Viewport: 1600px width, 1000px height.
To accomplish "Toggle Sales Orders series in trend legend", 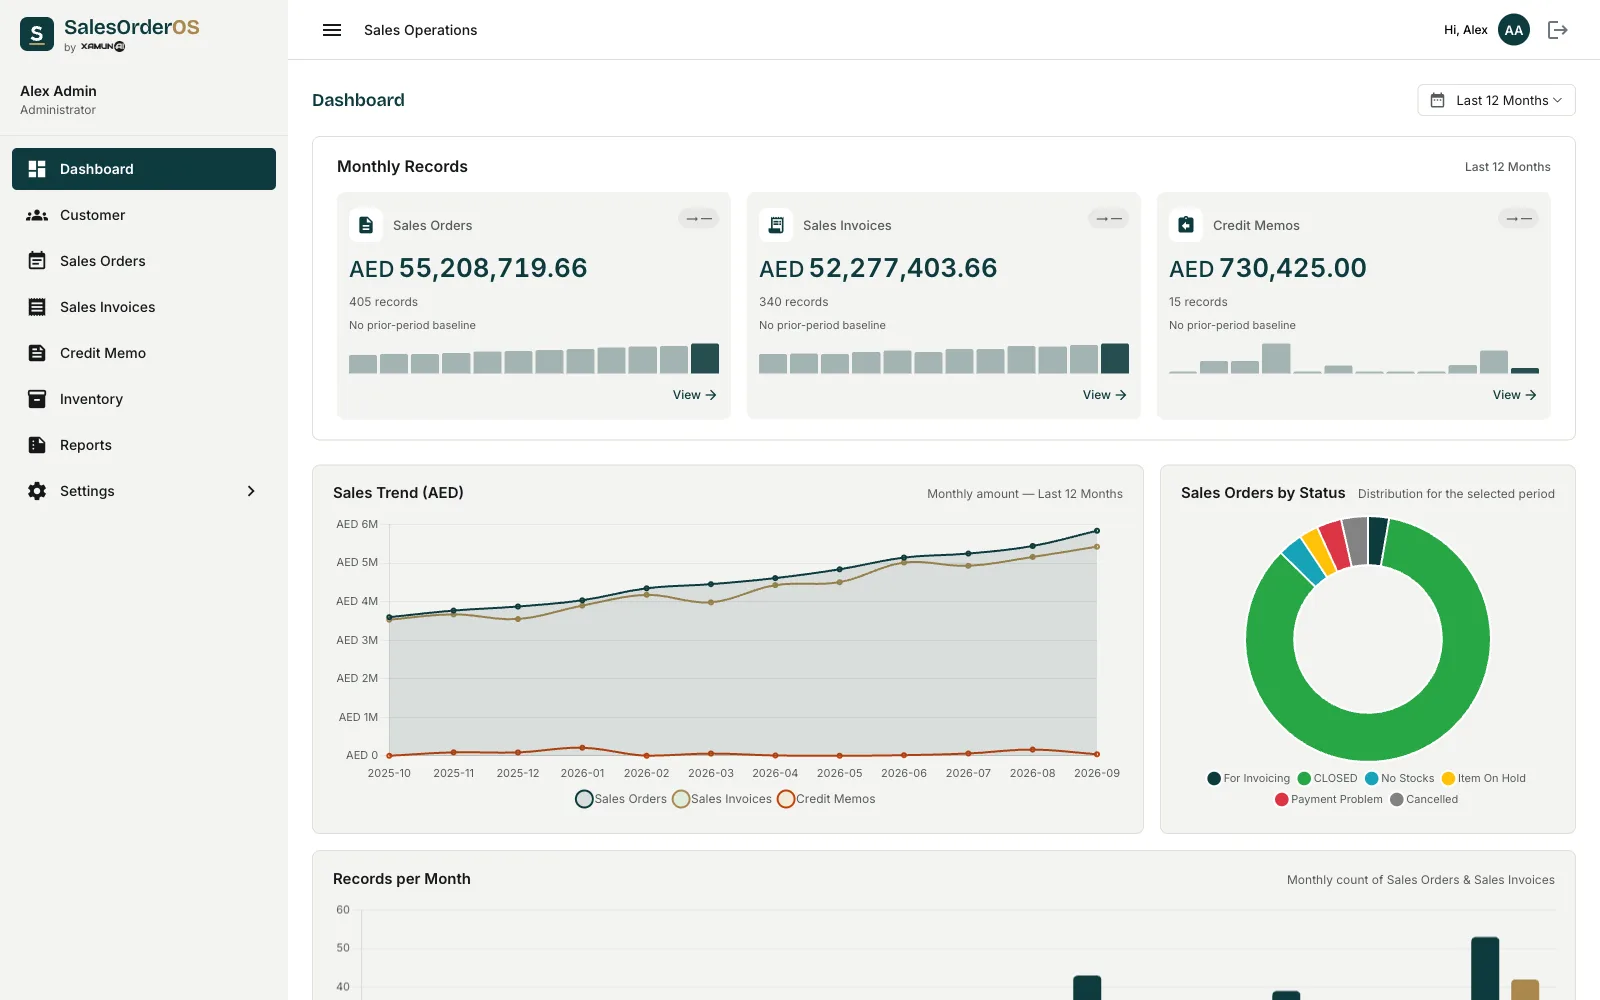I will coord(621,799).
